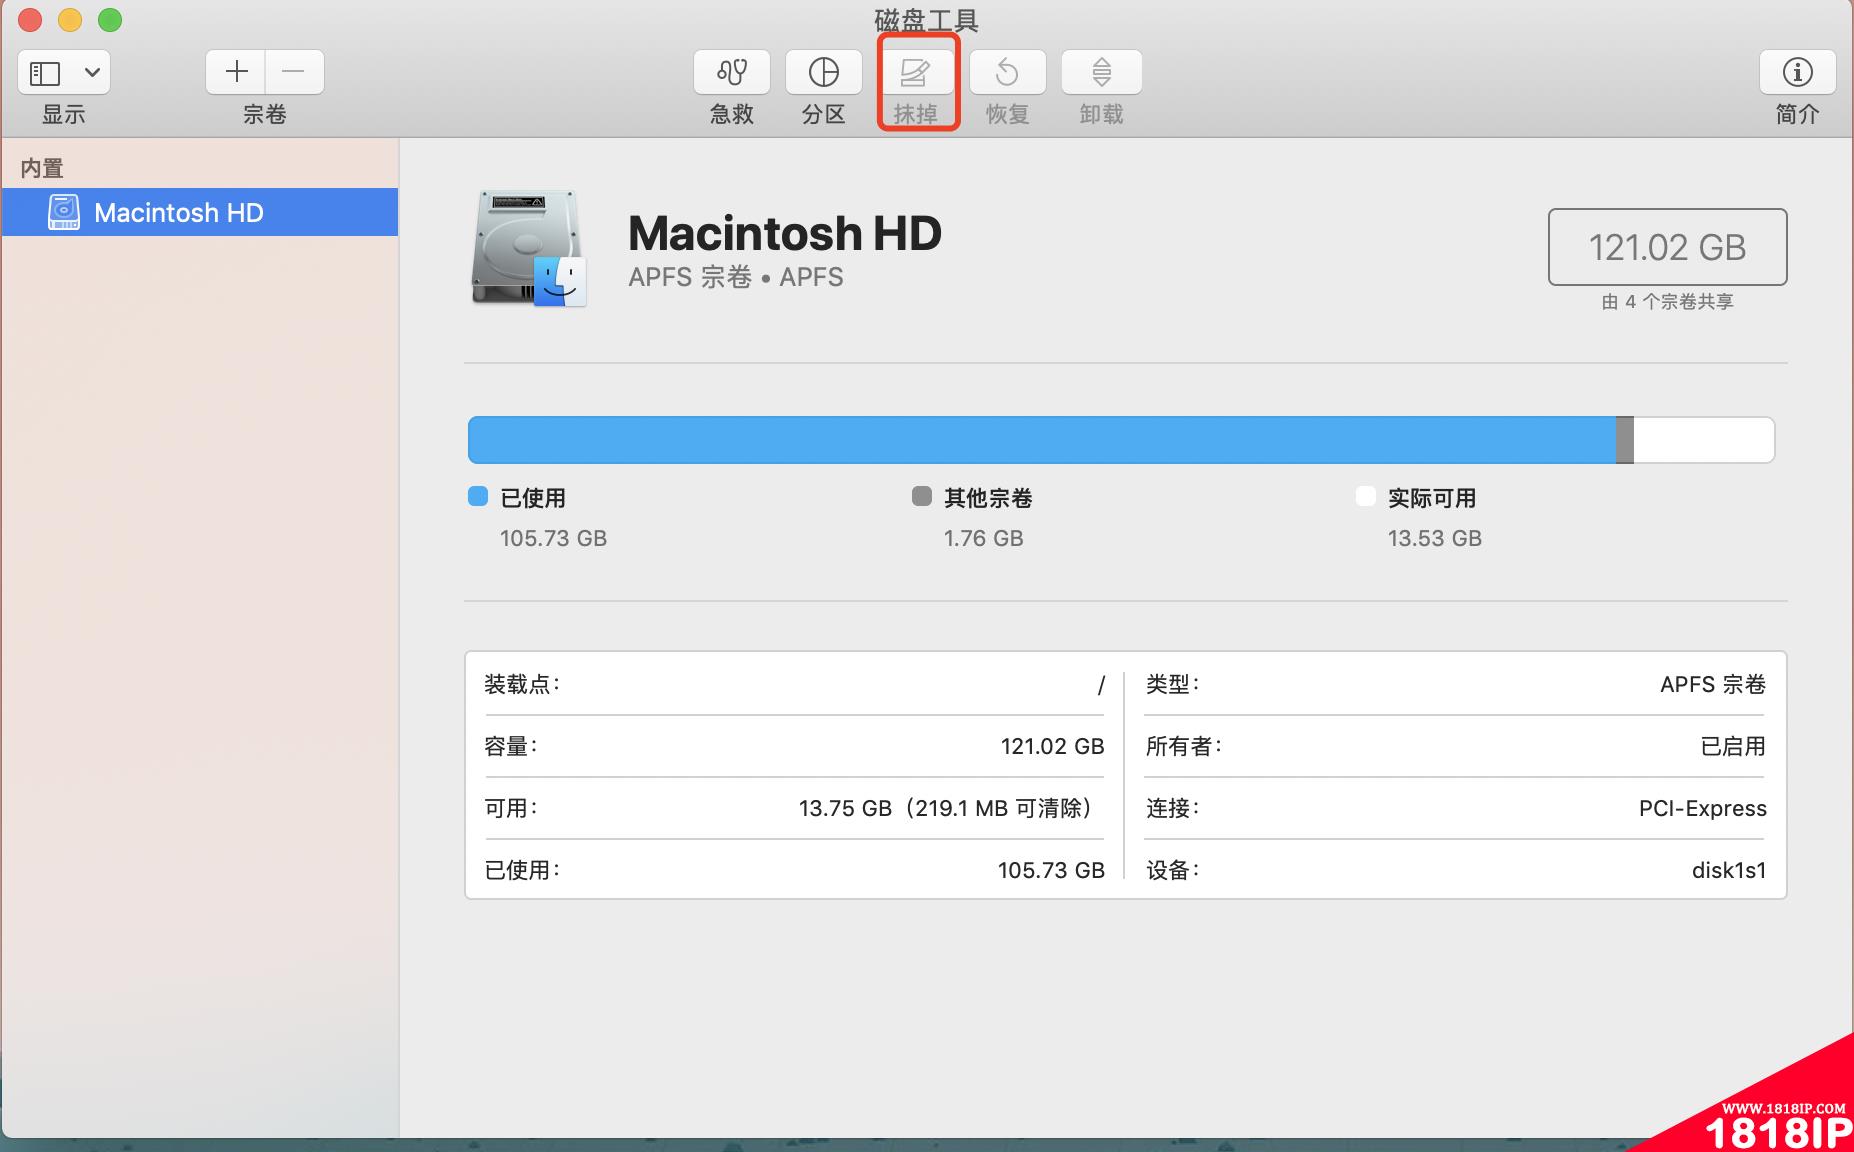Click the 'APFS 宗卷 • APFS' subtitle
Image resolution: width=1854 pixels, height=1152 pixels.
736,277
